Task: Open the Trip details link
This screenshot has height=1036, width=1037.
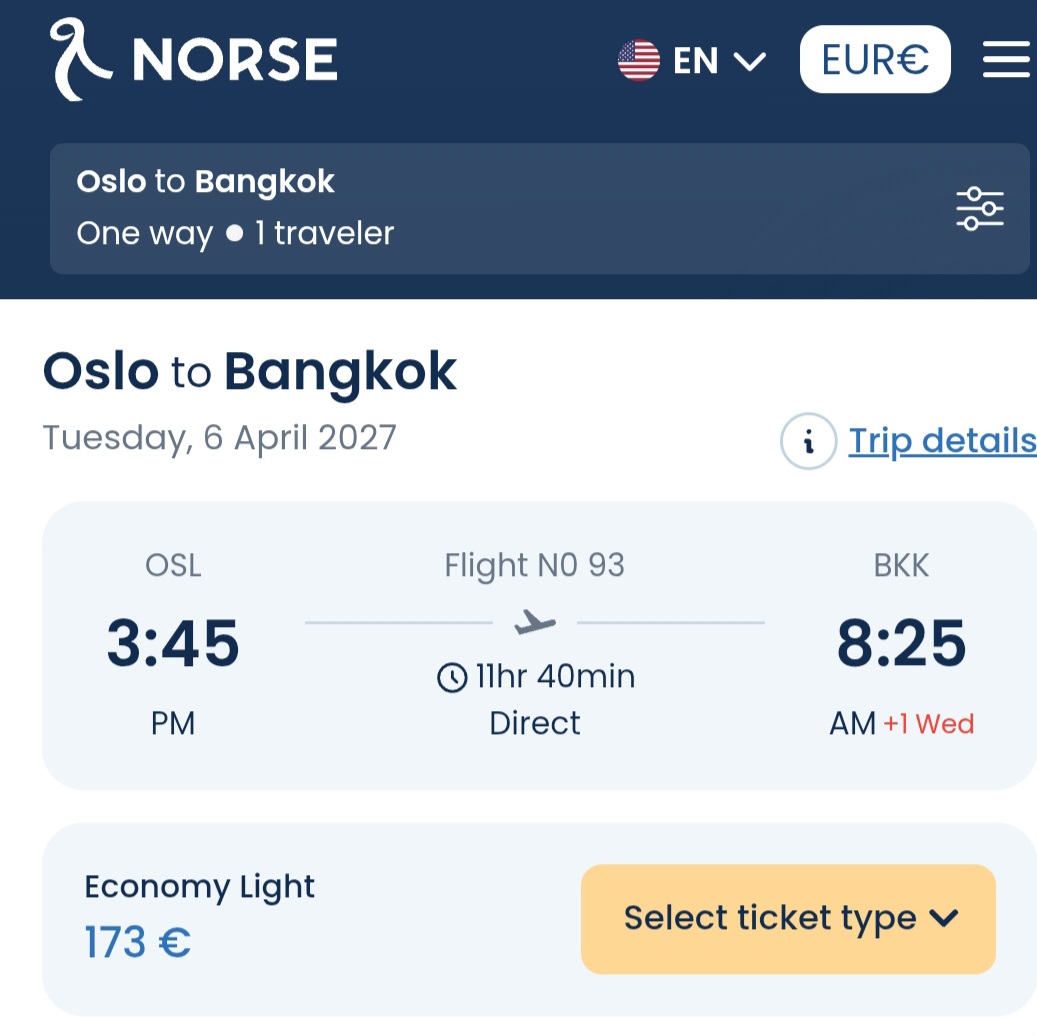Action: [942, 441]
